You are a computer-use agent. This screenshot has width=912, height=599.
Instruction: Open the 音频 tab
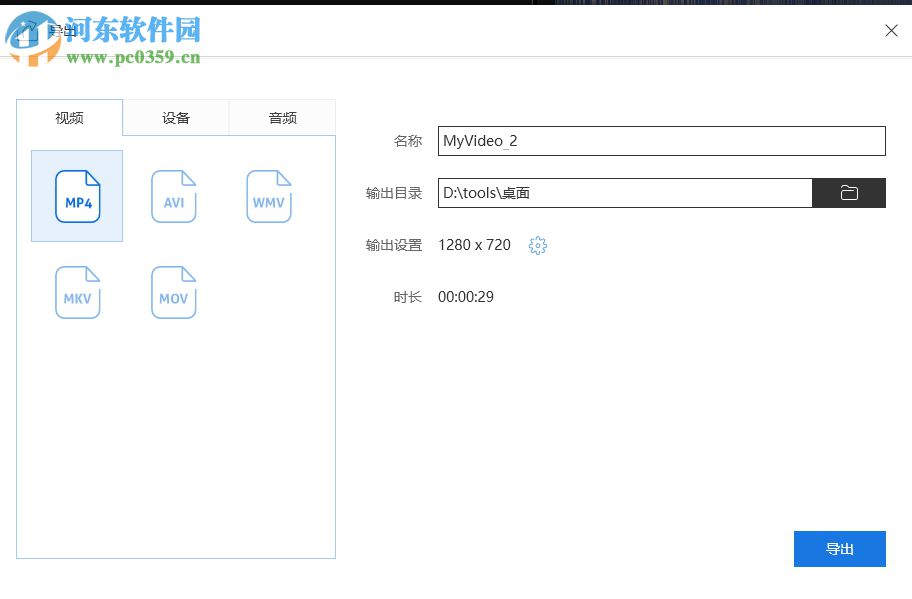tap(282, 117)
